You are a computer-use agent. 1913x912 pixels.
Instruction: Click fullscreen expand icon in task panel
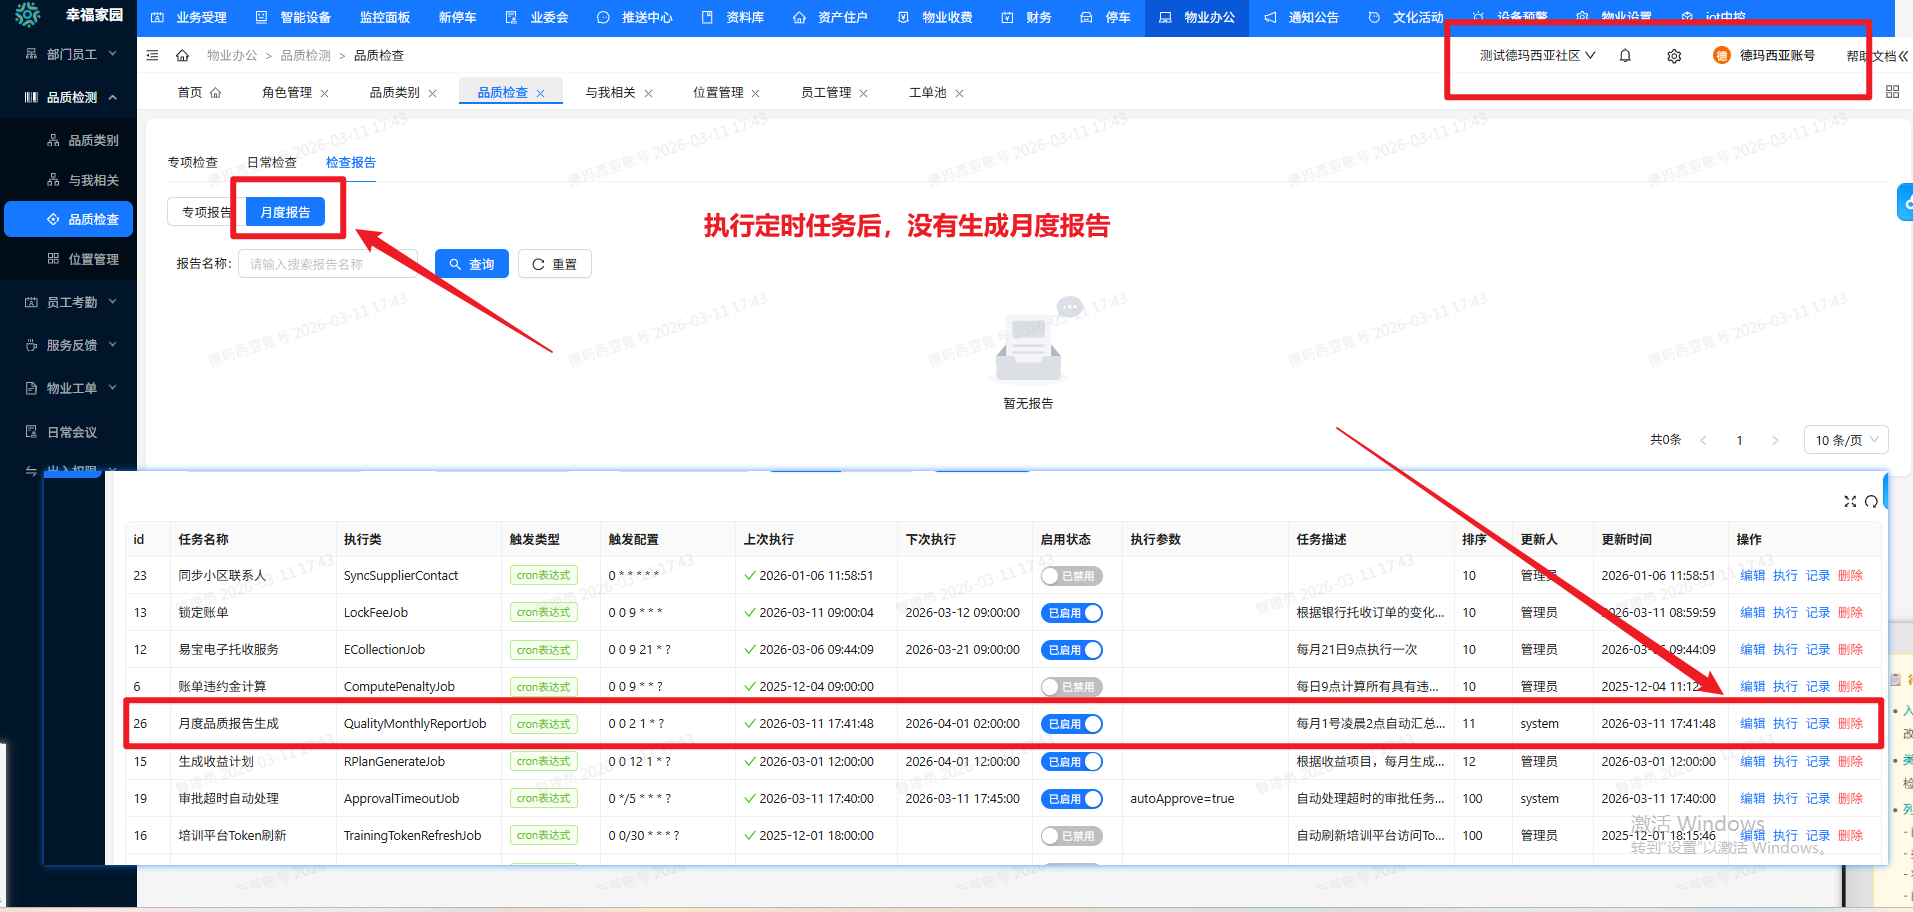[1850, 501]
